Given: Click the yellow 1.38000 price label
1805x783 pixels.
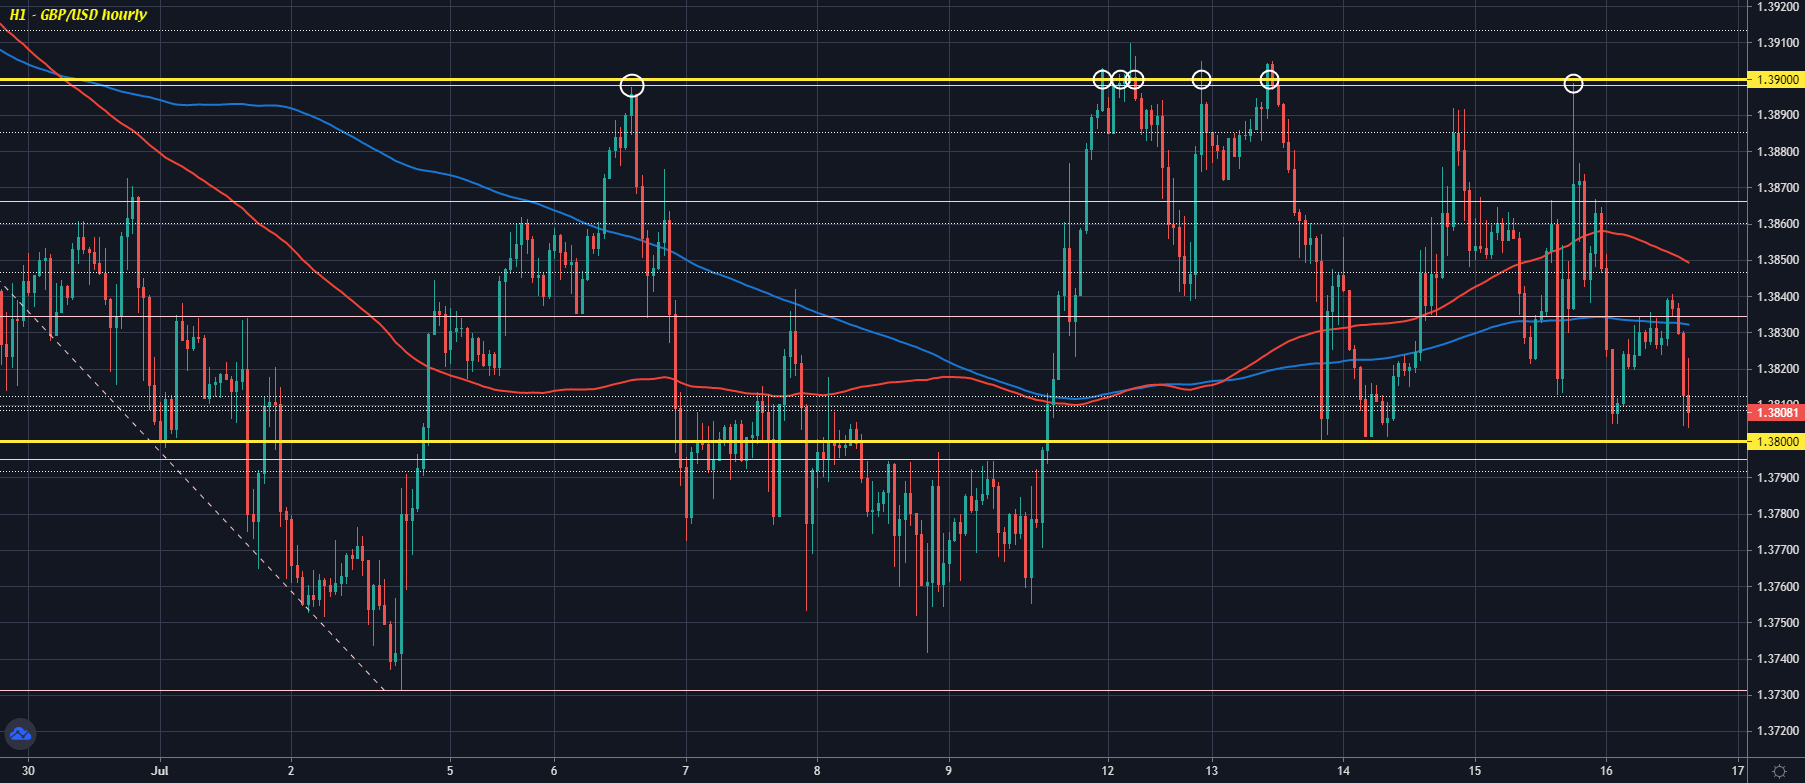Looking at the screenshot, I should pyautogui.click(x=1774, y=441).
